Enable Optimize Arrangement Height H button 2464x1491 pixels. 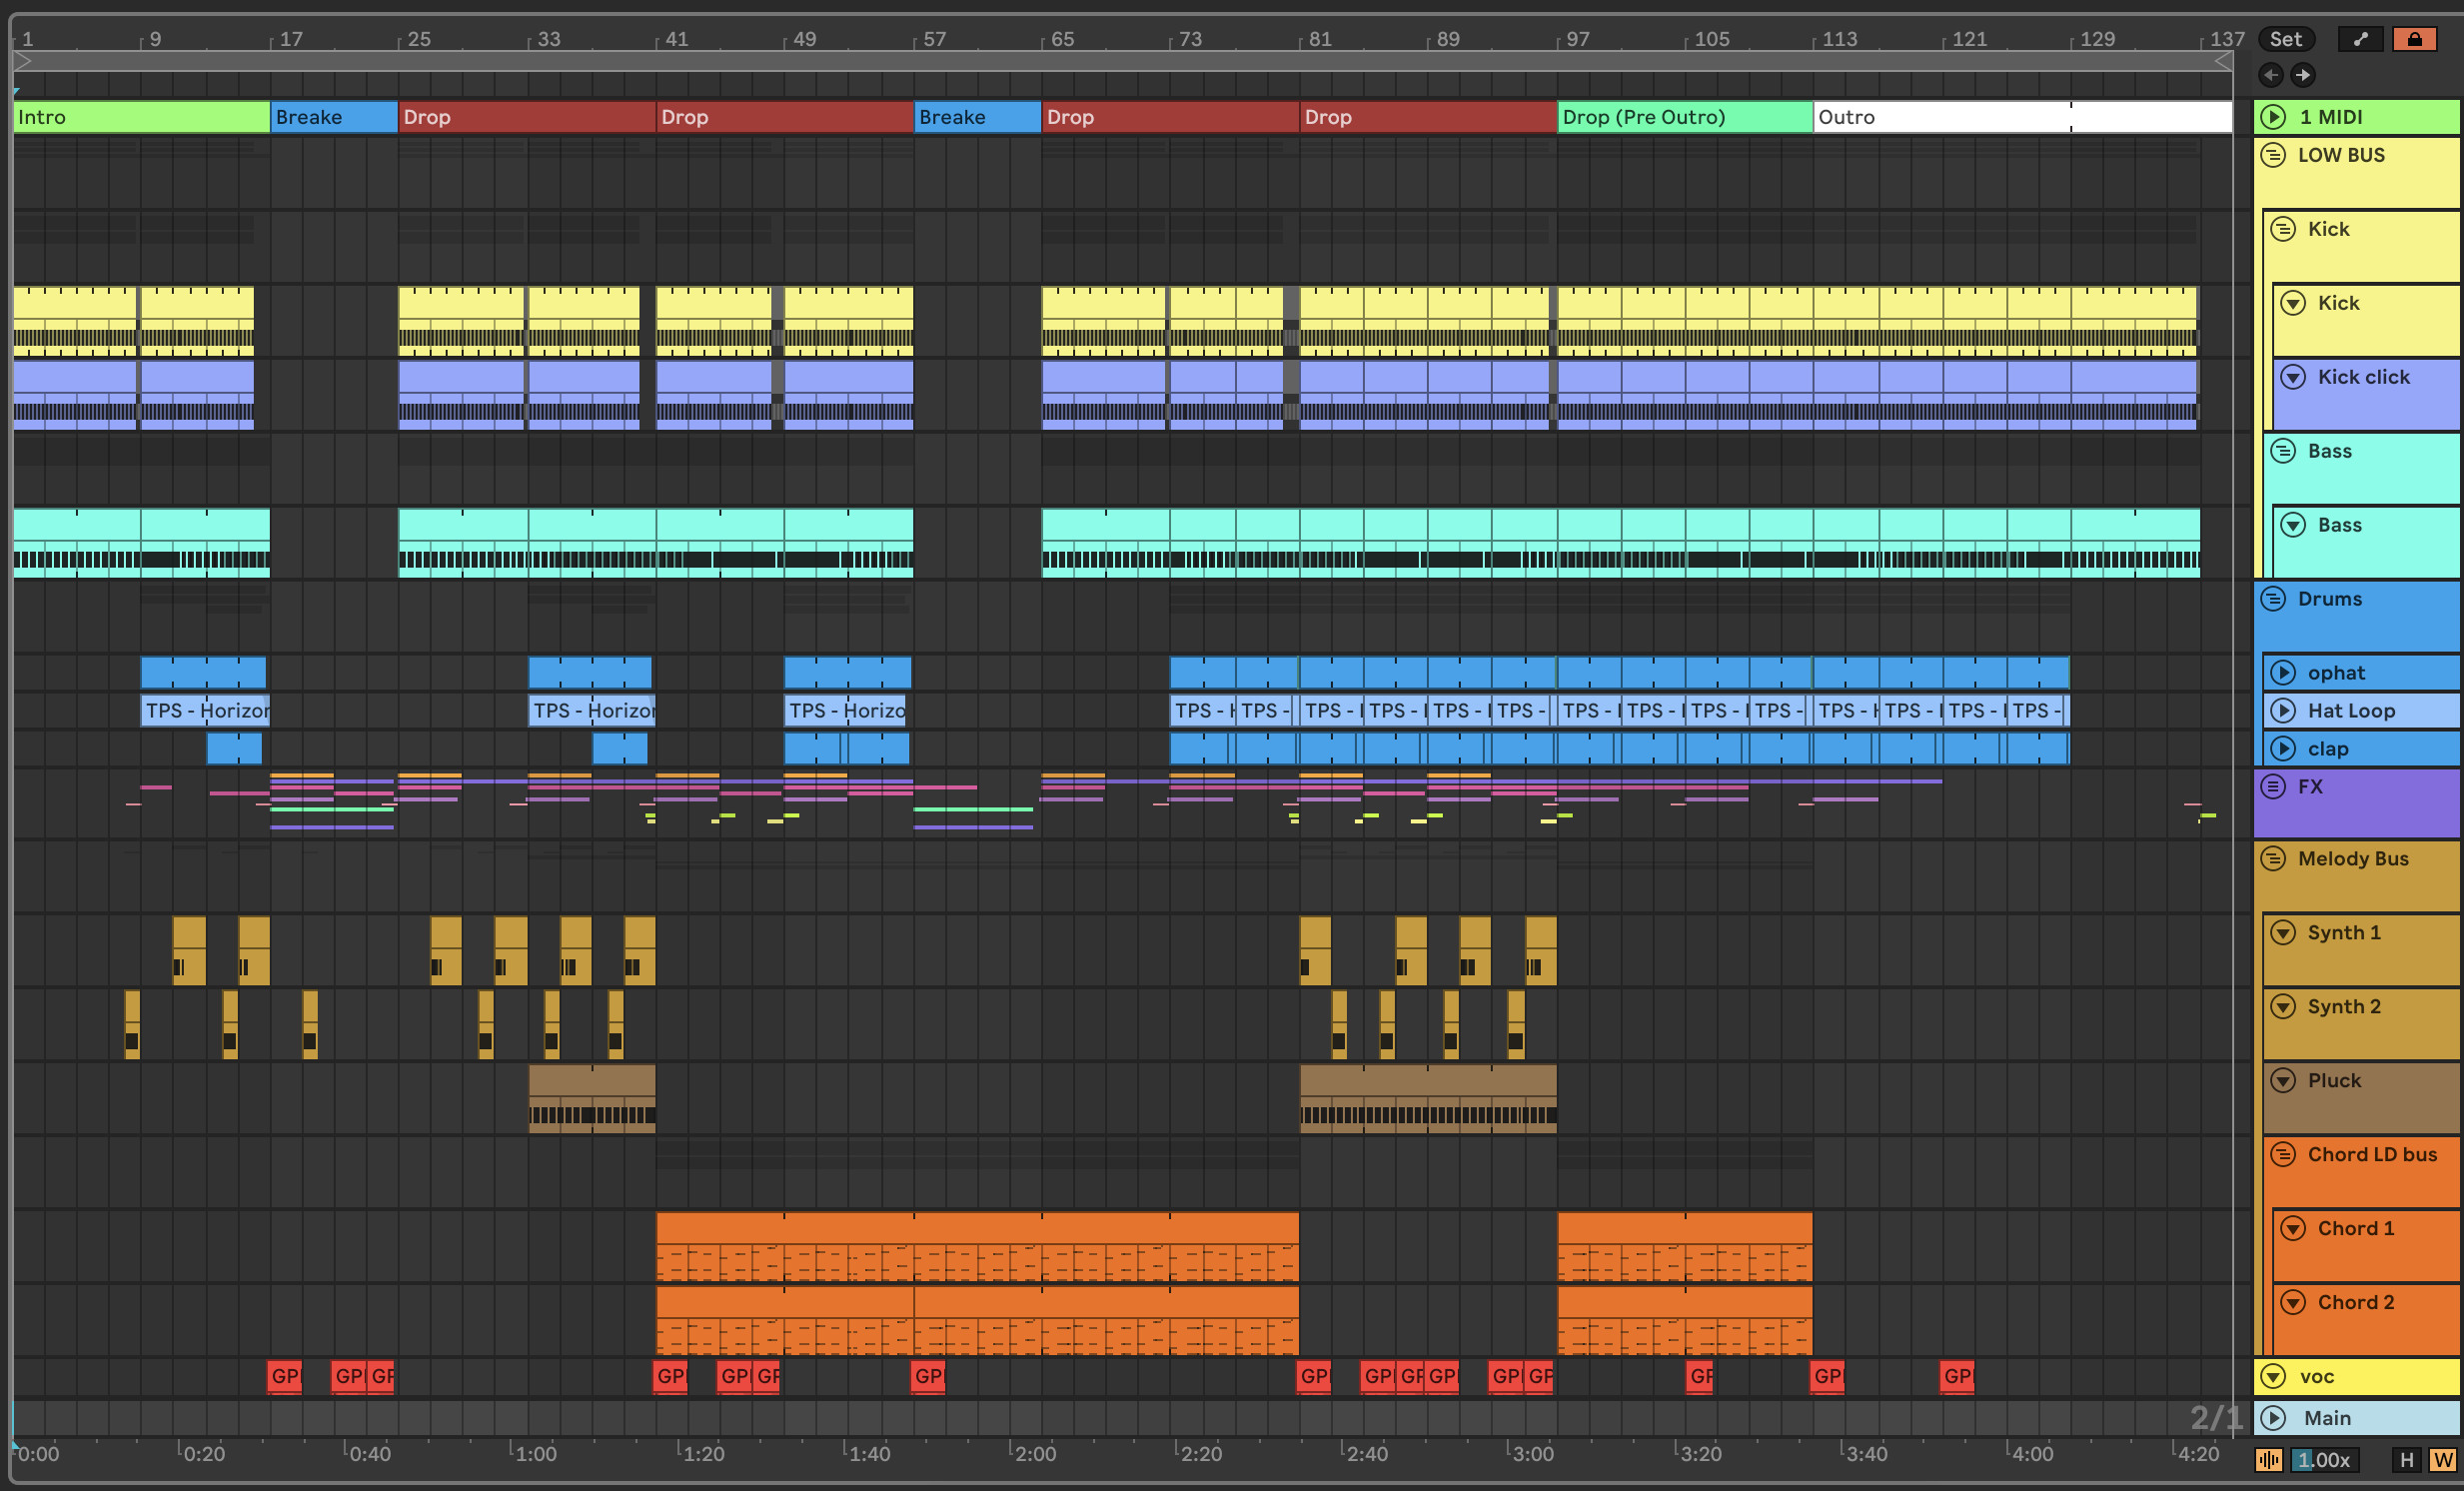click(x=2406, y=1460)
